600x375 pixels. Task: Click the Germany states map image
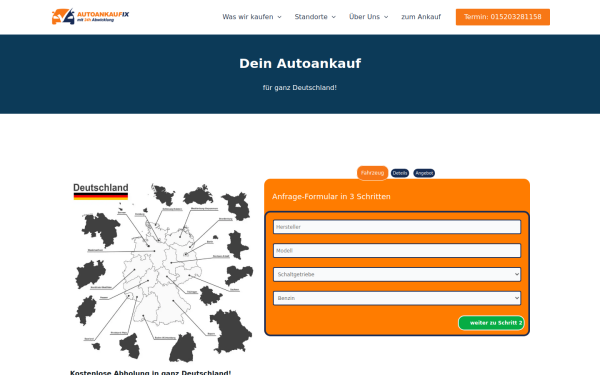pyautogui.click(x=163, y=272)
